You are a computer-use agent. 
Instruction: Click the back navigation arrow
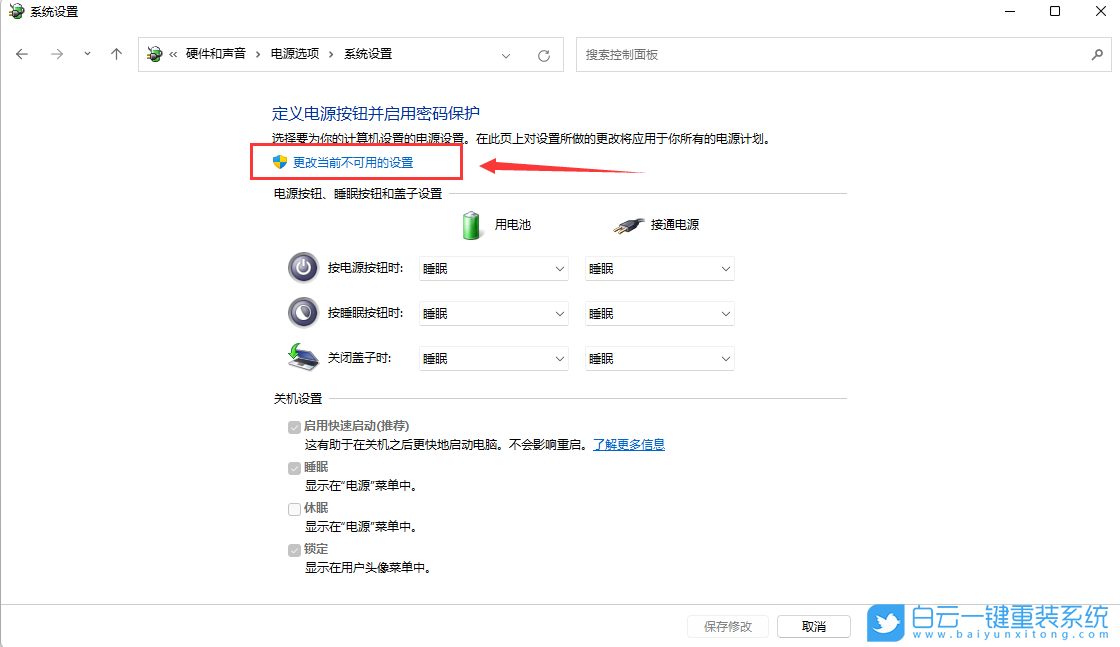click(x=22, y=54)
